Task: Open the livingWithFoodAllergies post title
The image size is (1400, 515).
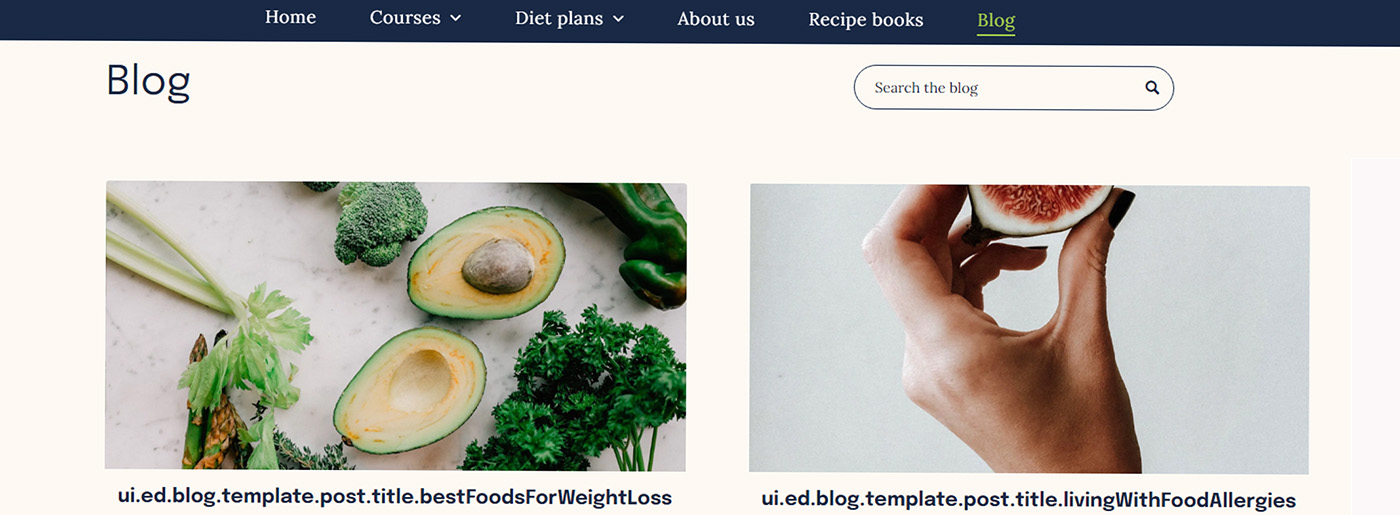Action: pos(1028,500)
